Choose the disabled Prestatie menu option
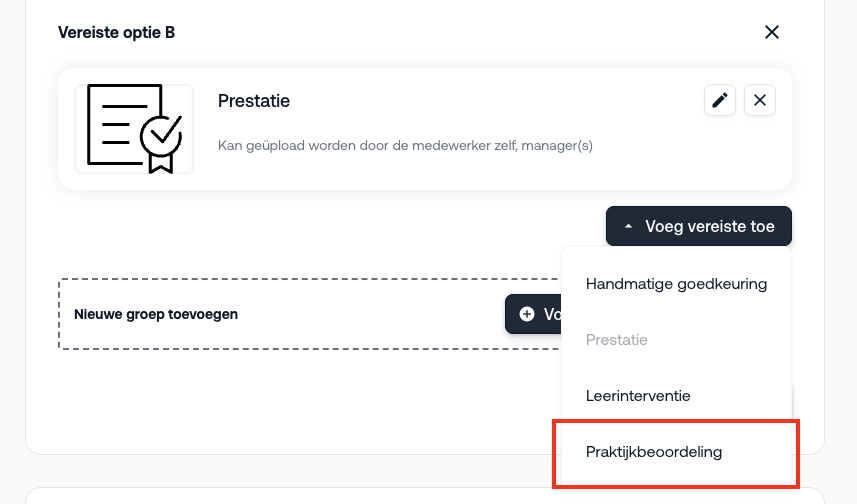This screenshot has height=504, width=857. pyautogui.click(x=617, y=340)
